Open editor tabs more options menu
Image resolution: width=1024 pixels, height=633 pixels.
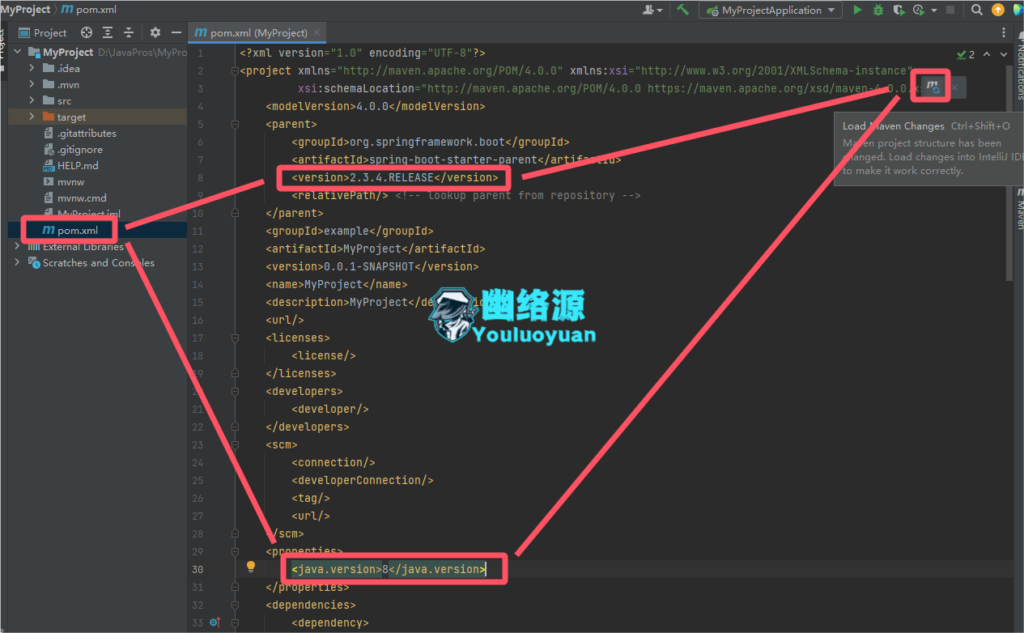1004,33
